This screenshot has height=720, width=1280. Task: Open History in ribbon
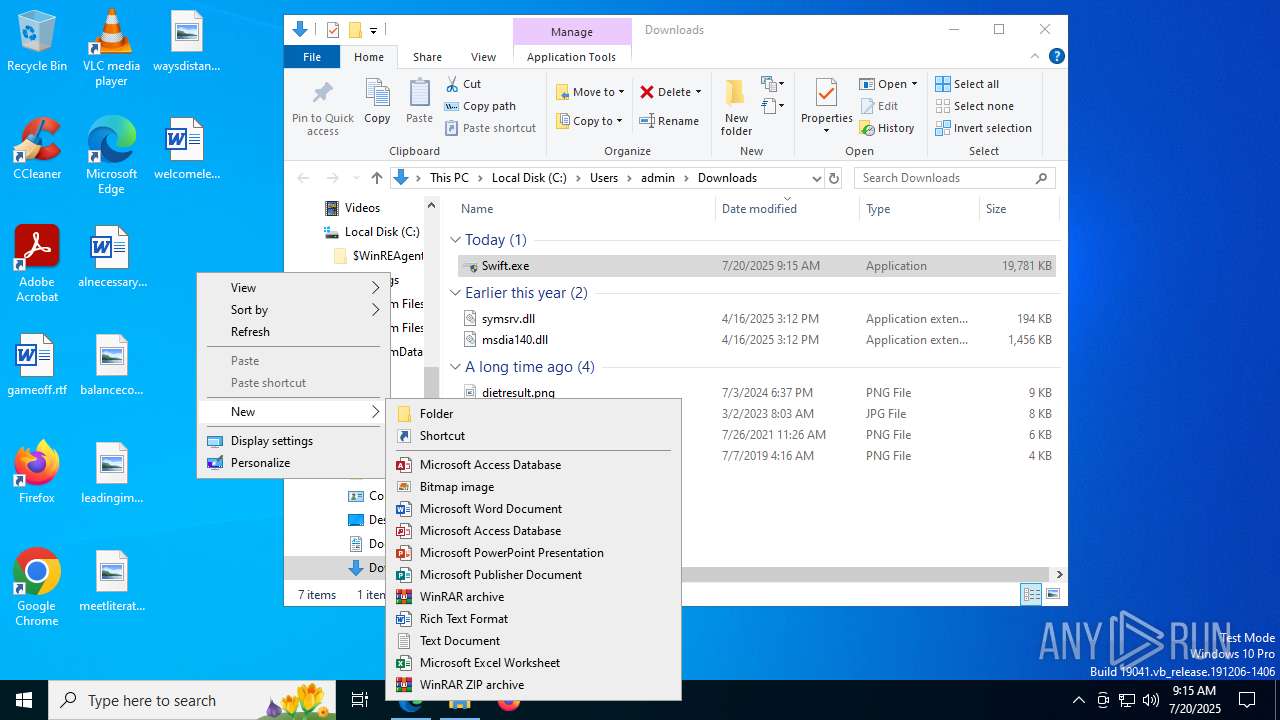click(x=887, y=128)
